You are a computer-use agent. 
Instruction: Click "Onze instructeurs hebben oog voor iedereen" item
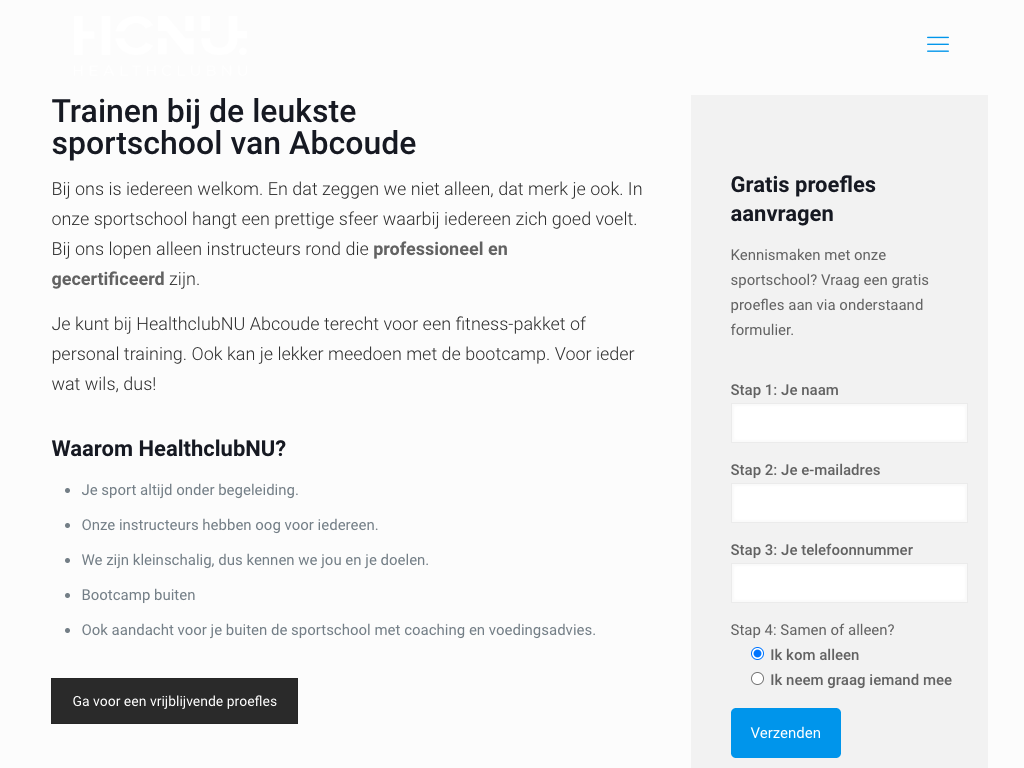pos(230,525)
